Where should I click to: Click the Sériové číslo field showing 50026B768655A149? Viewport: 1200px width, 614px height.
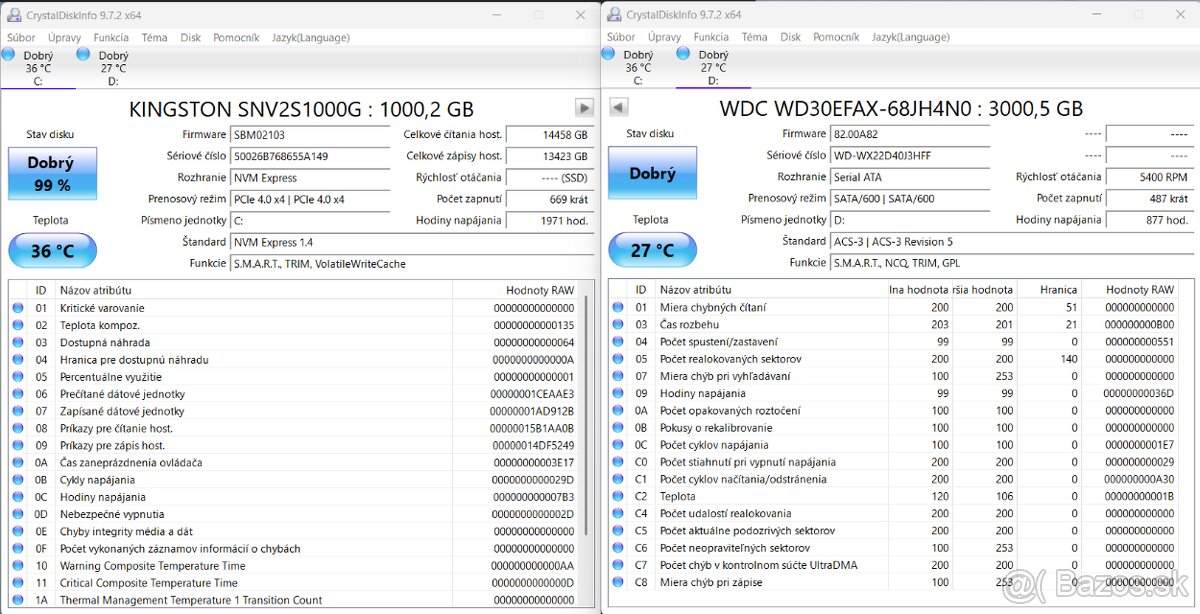point(310,156)
